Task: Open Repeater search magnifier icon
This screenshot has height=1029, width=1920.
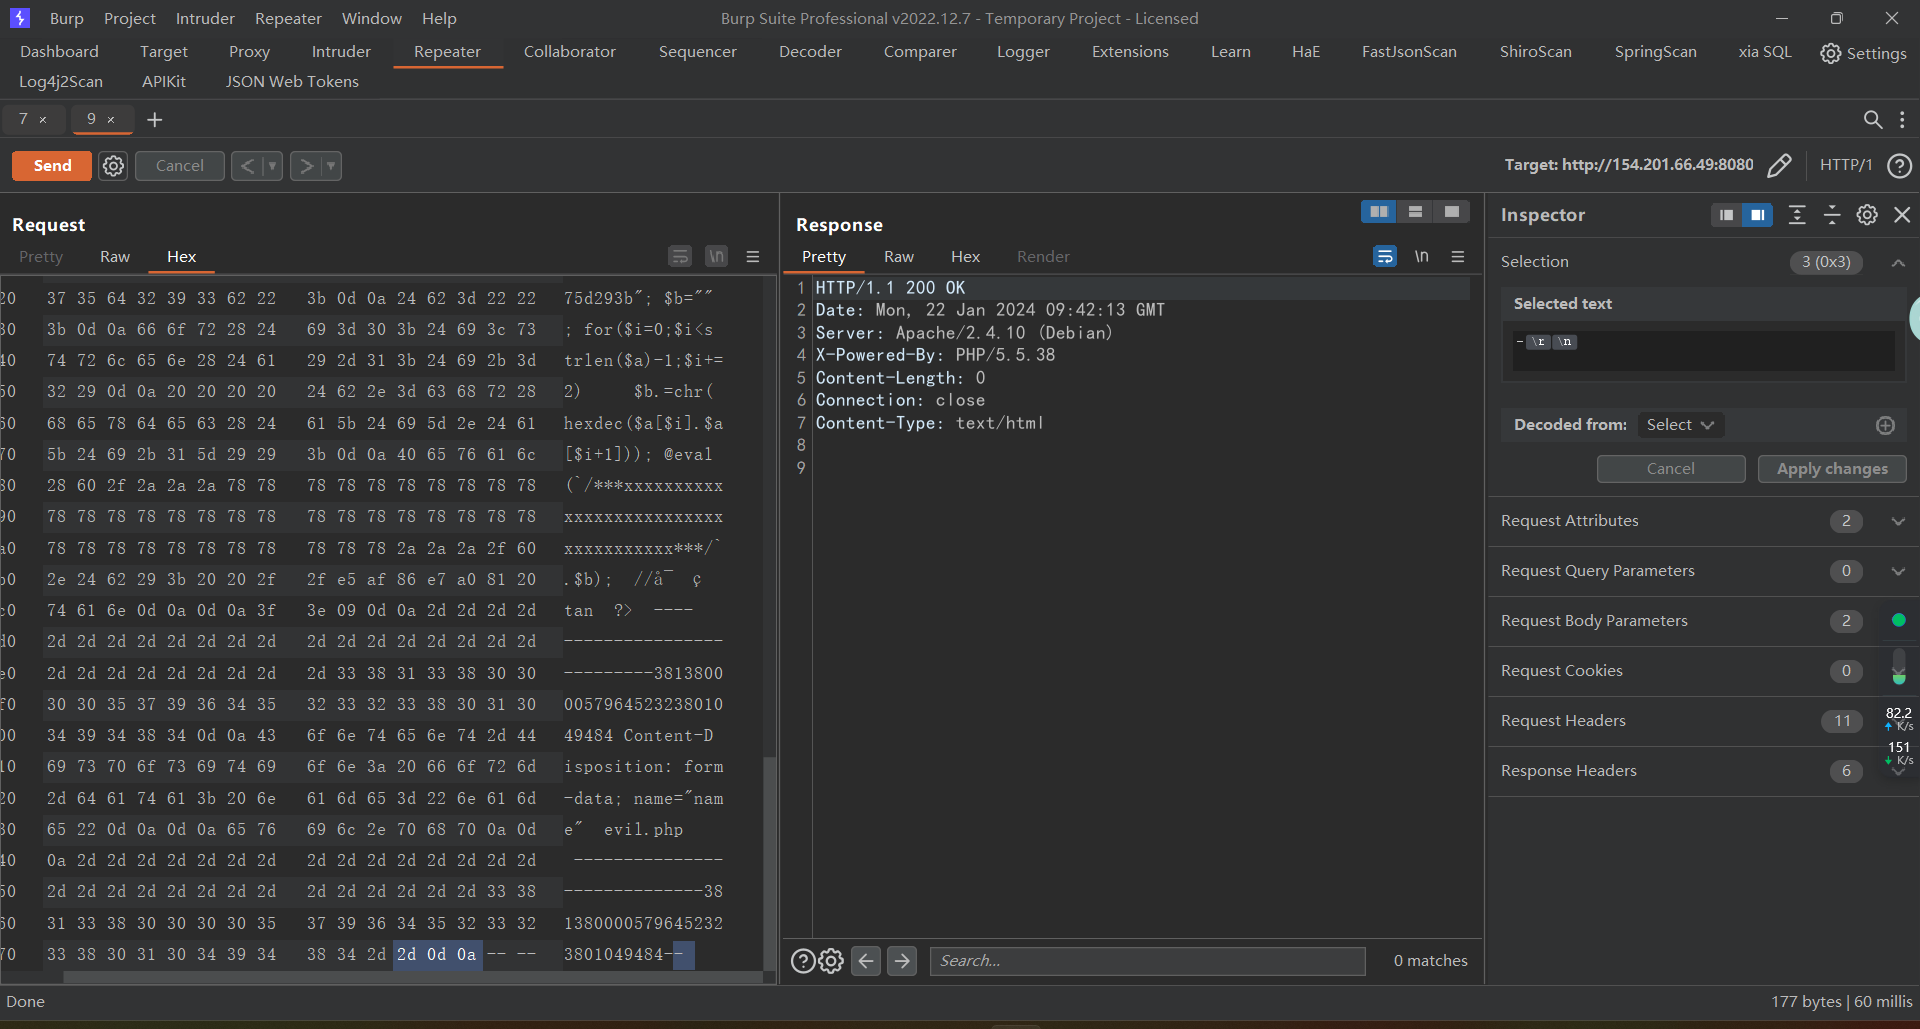Action: point(1873,120)
